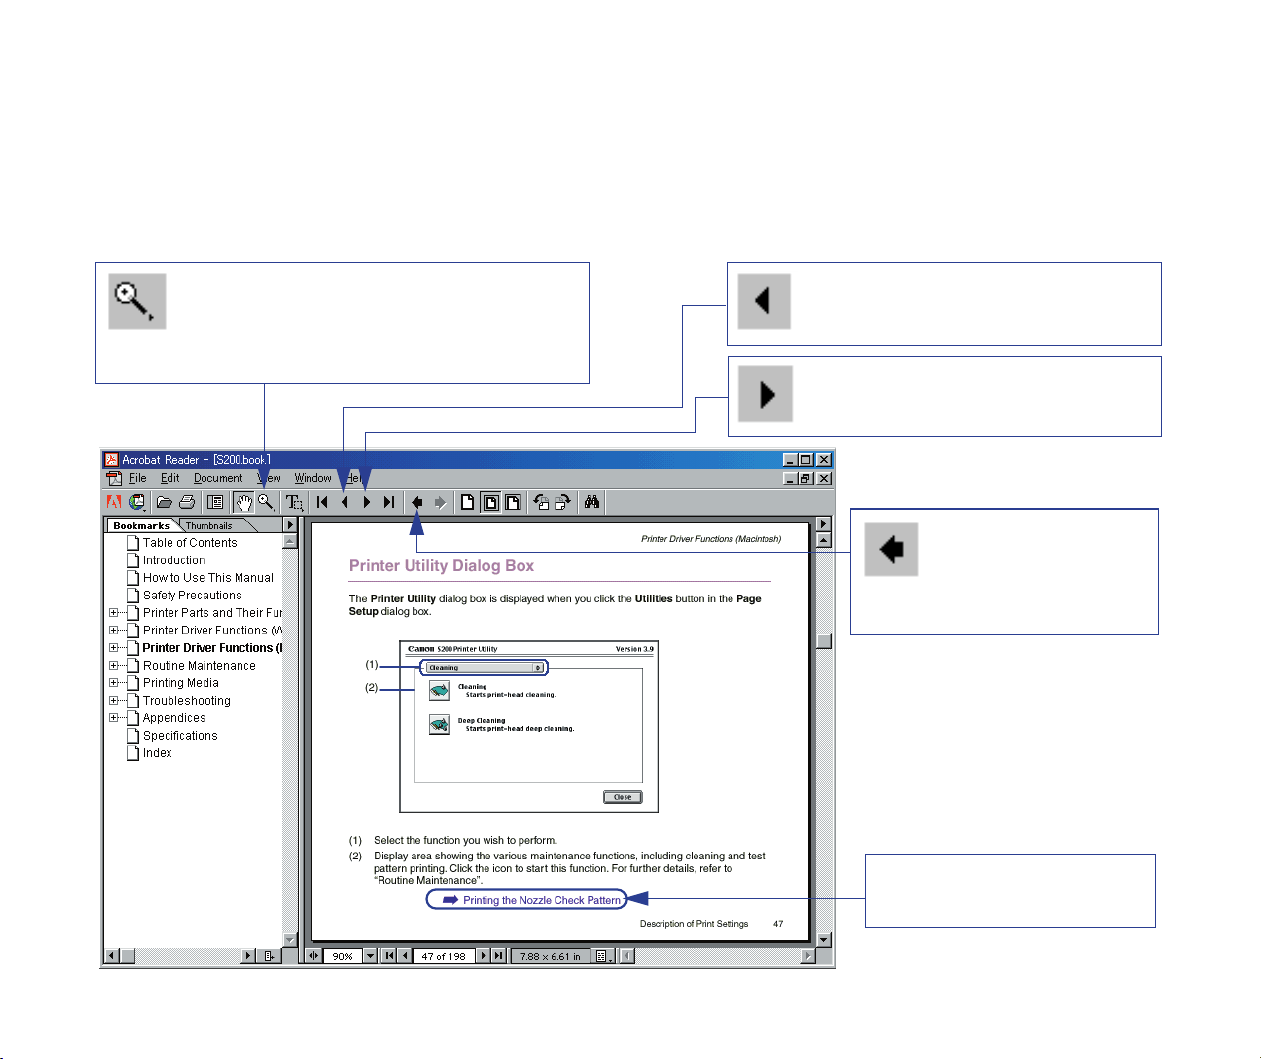The width and height of the screenshot is (1261, 1059).
Task: Rotate page clockwise toolbar icon
Action: pos(563,502)
